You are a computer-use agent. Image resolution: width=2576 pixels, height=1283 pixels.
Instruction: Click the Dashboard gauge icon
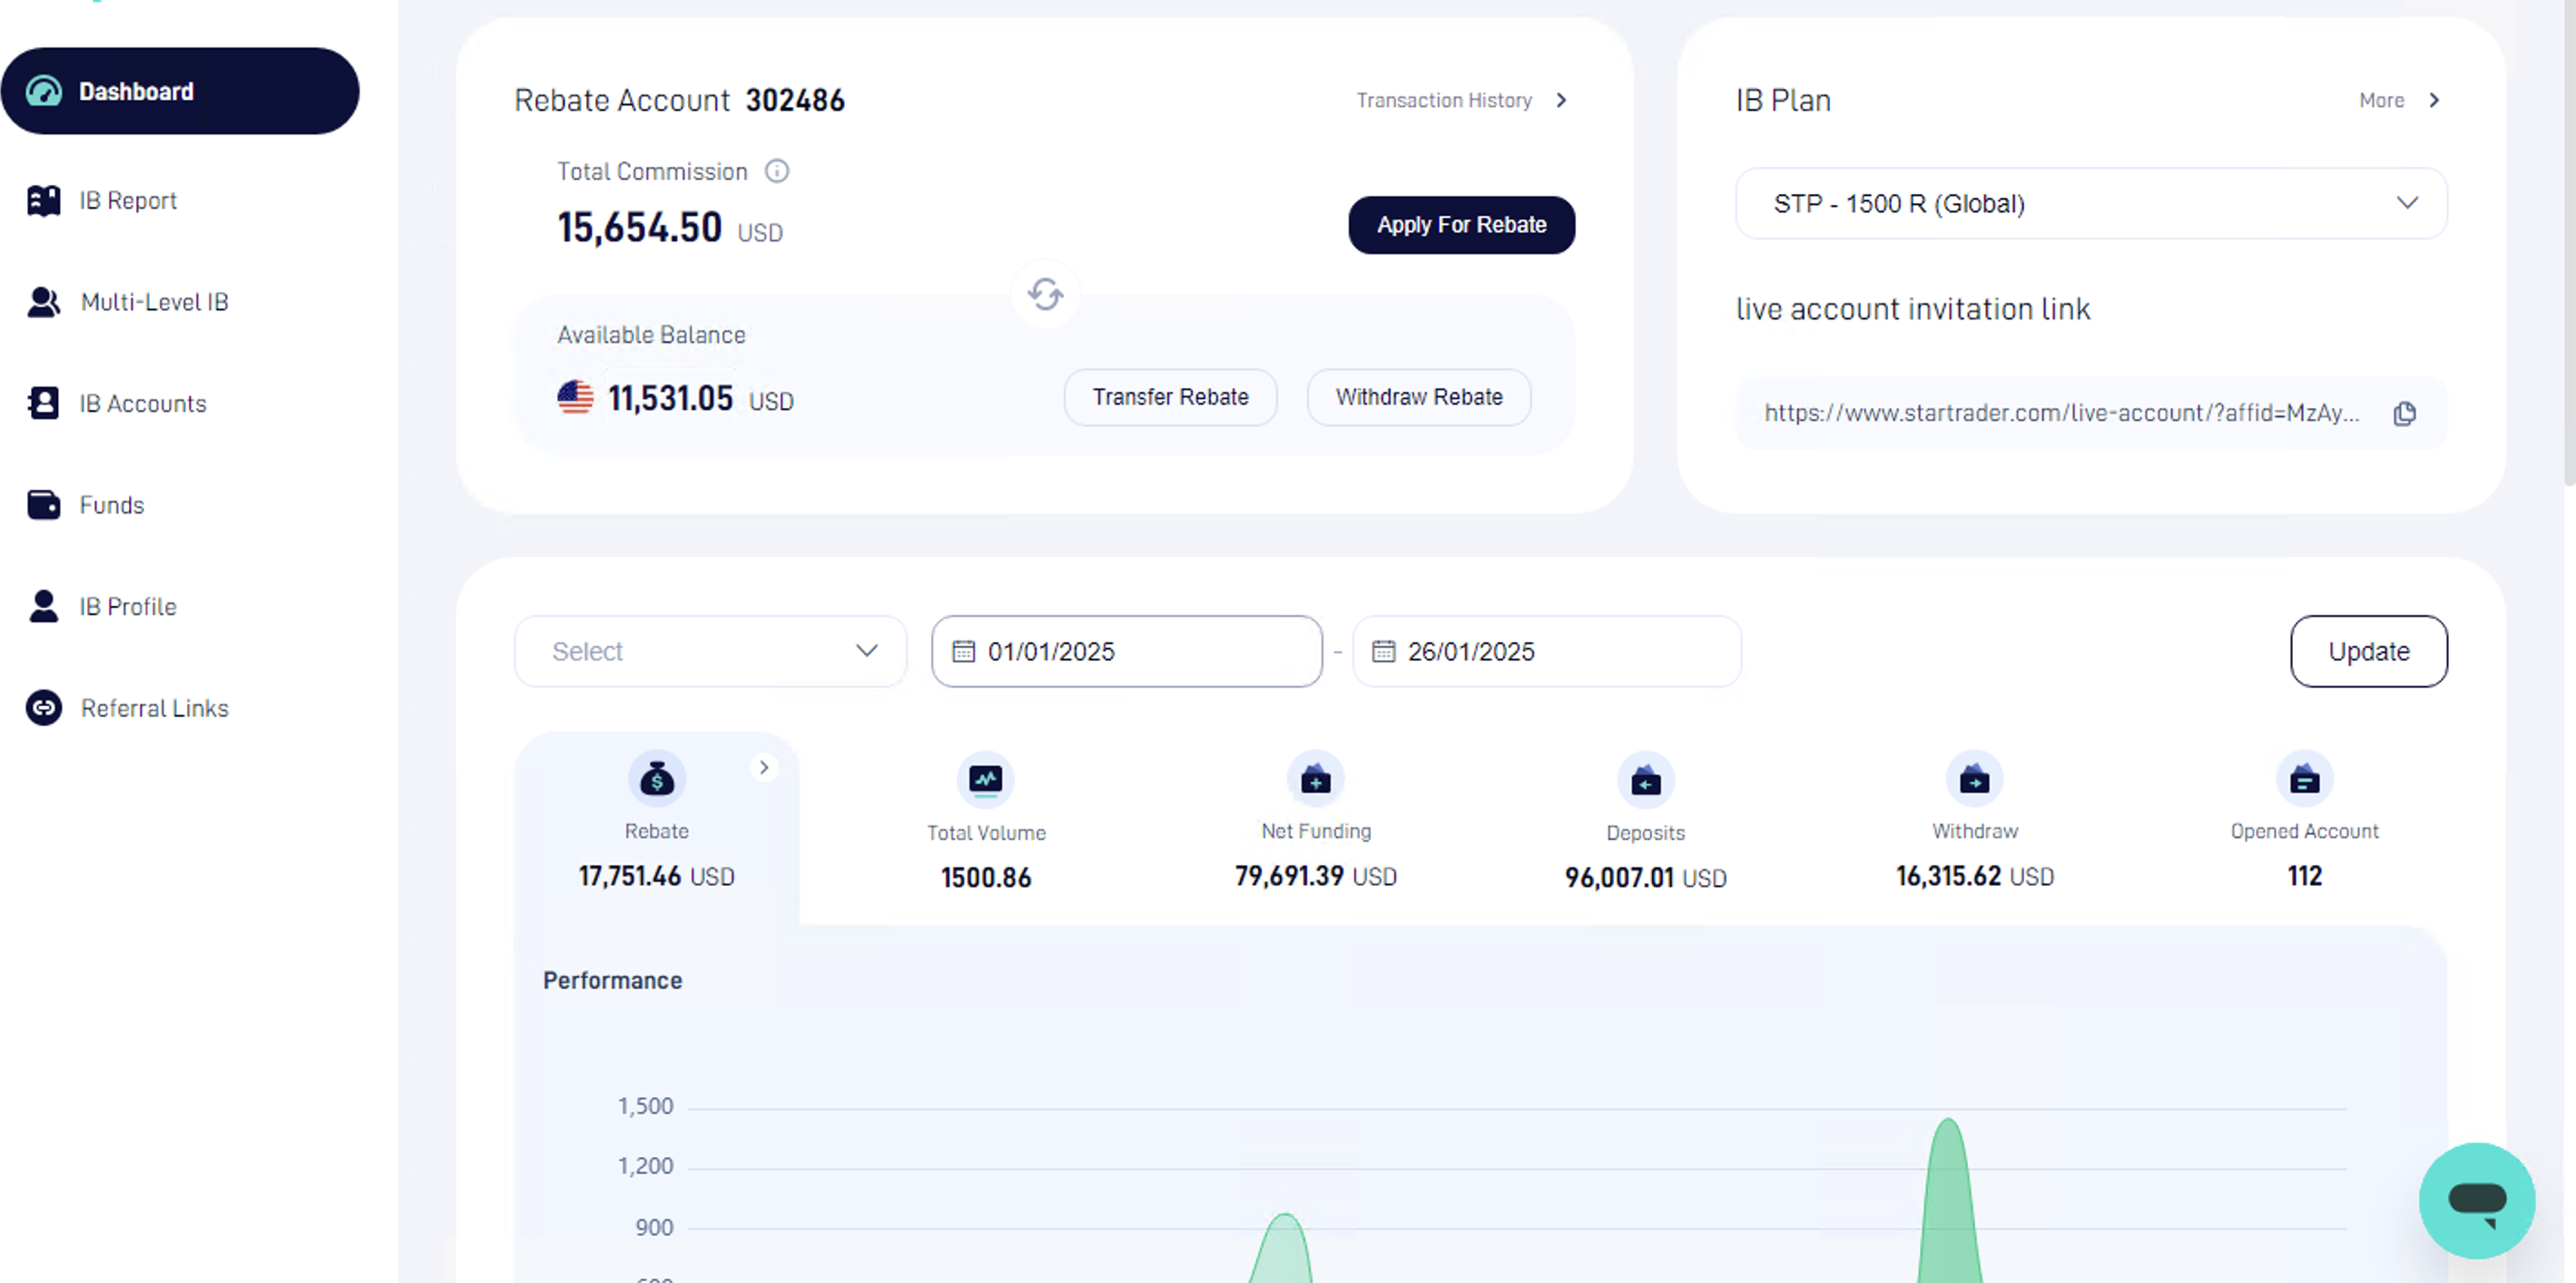(x=44, y=91)
